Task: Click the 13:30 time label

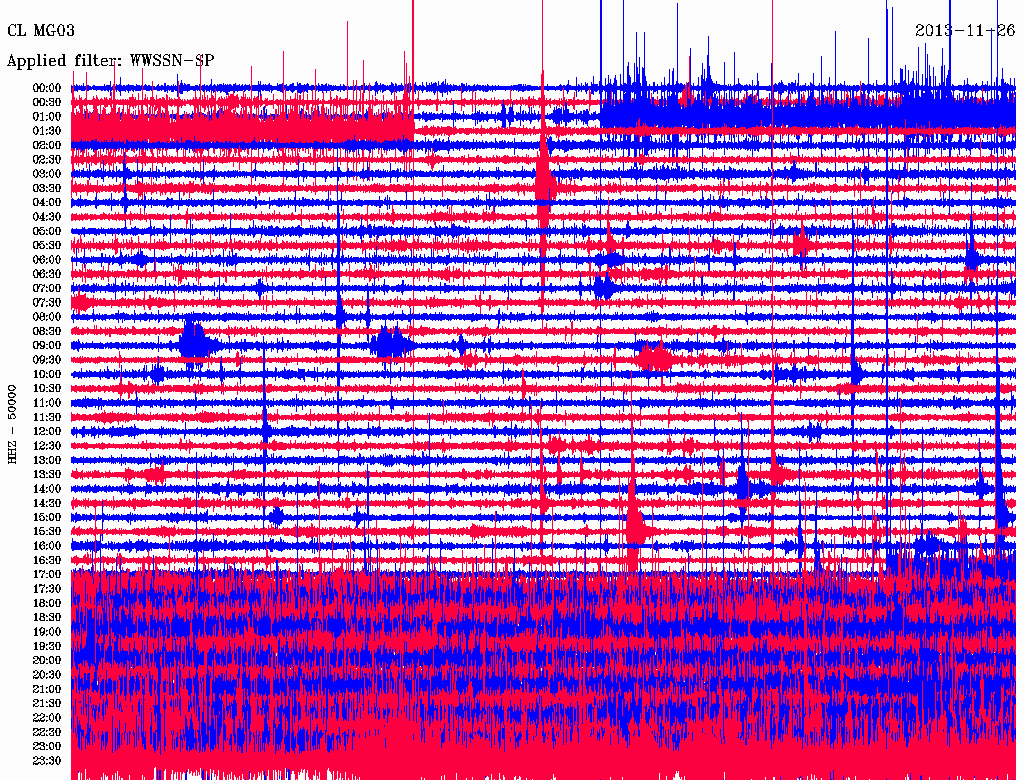Action: pos(47,474)
